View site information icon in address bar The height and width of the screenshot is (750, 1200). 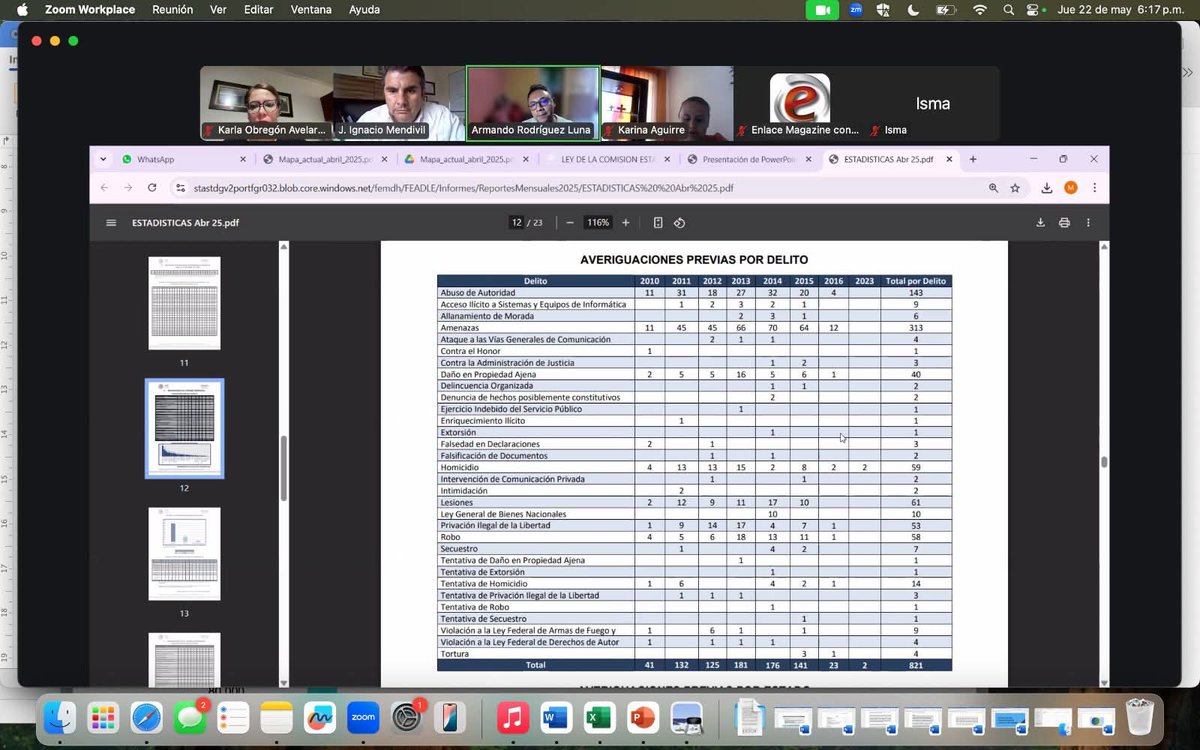tap(180, 188)
